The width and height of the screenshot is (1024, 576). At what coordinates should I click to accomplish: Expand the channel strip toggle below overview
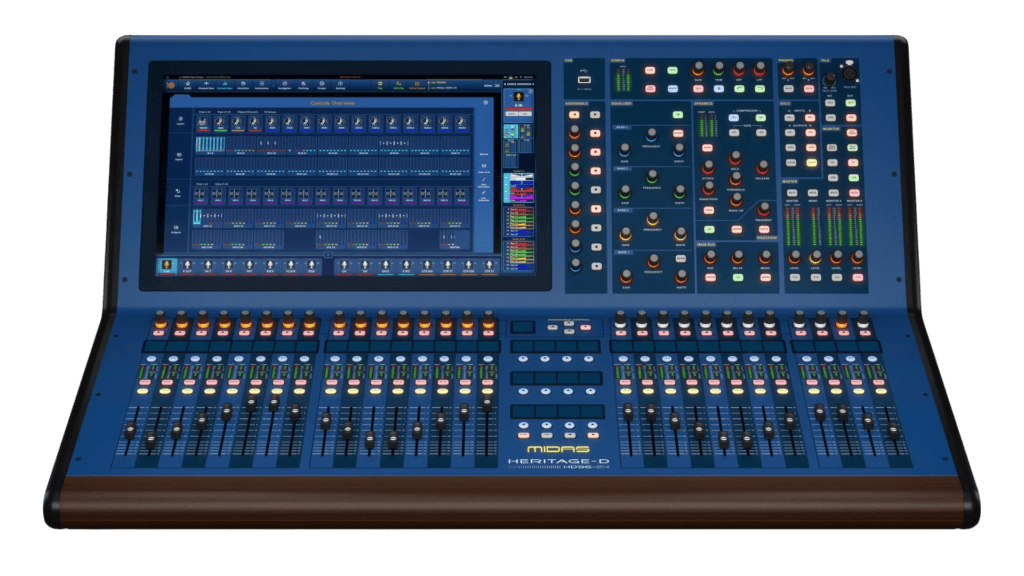point(328,255)
